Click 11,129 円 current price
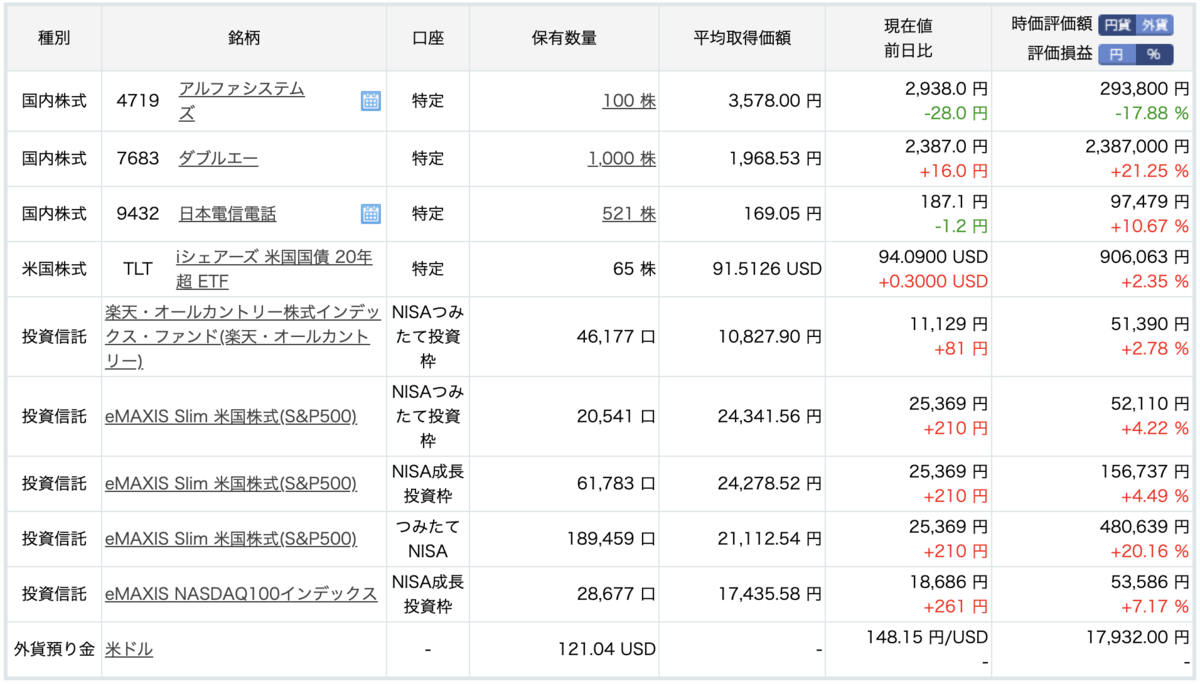Screen dimensions: 1200x684 (x=946, y=323)
